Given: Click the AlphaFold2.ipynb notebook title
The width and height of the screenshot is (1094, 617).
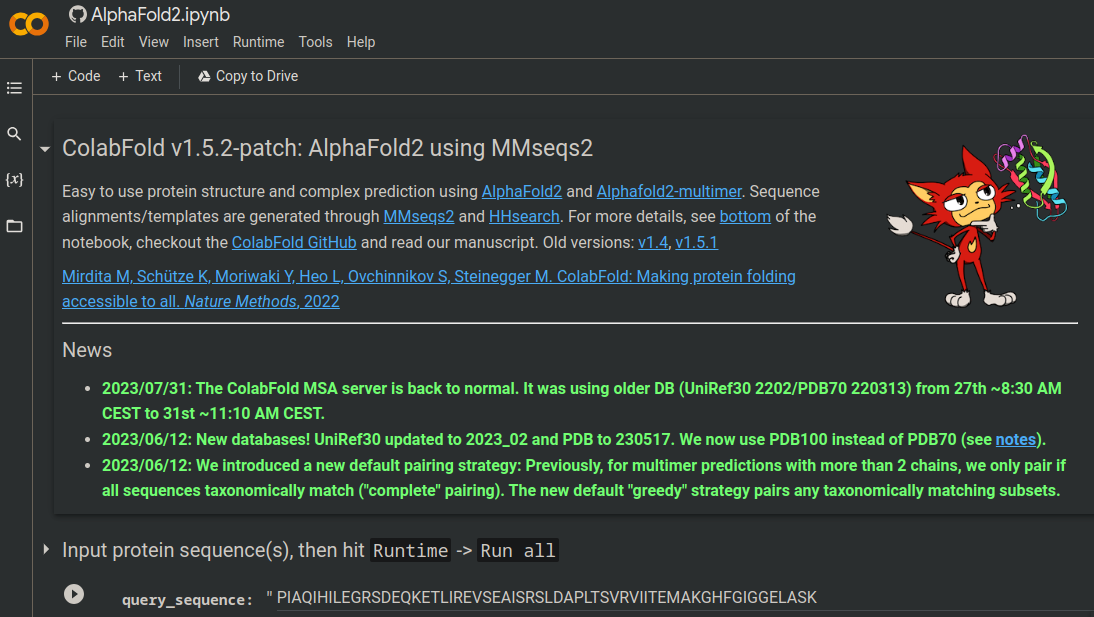Looking at the screenshot, I should pyautogui.click(x=160, y=15).
